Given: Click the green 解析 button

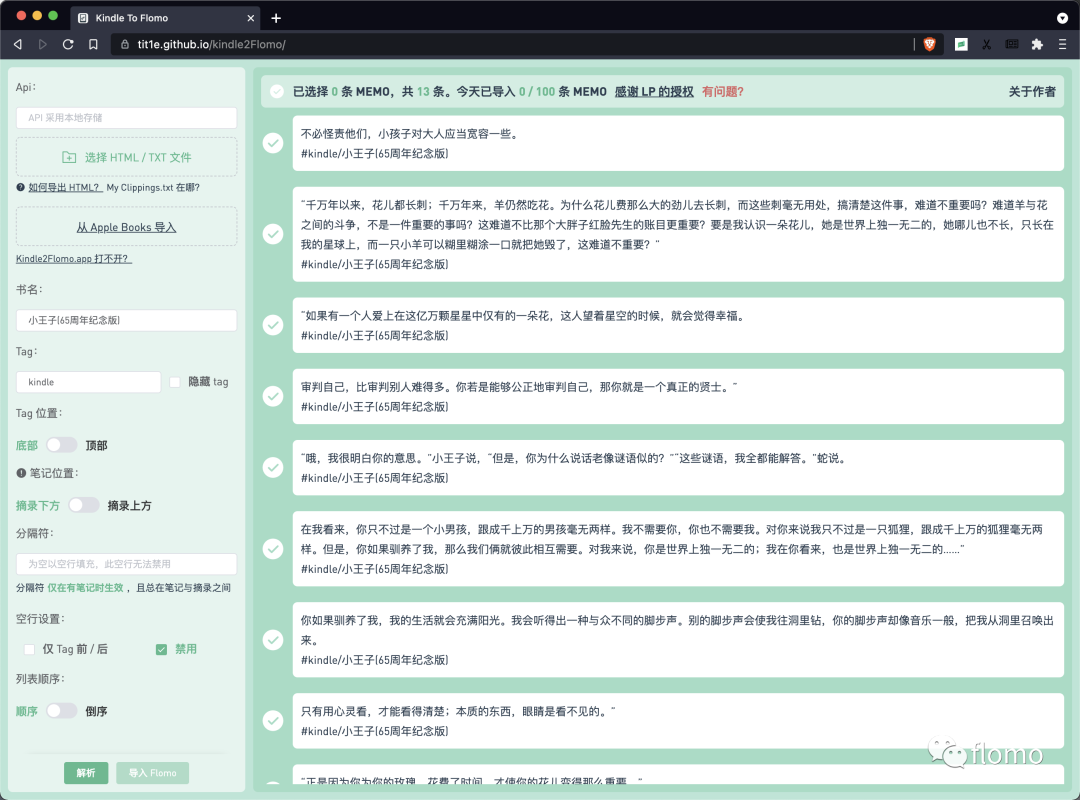Looking at the screenshot, I should 86,772.
